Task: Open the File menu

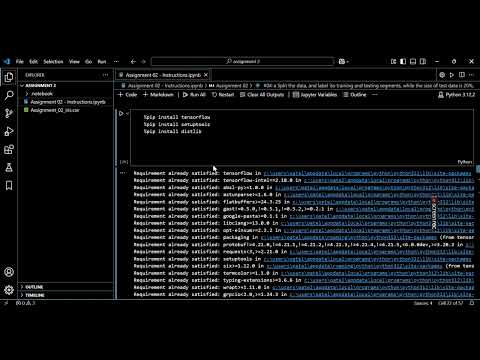Action: [20, 61]
